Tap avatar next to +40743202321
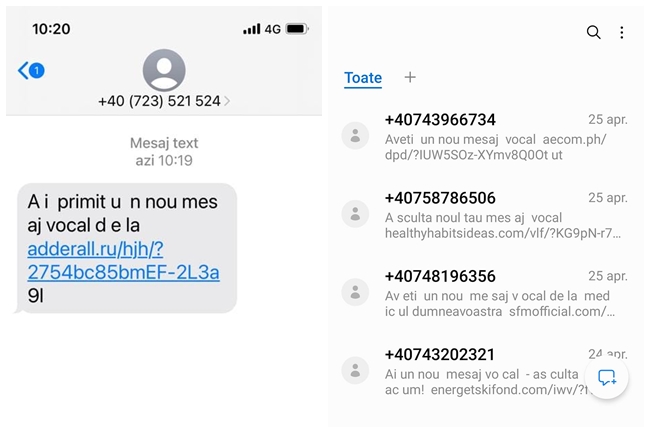650x433 pixels. coord(355,369)
